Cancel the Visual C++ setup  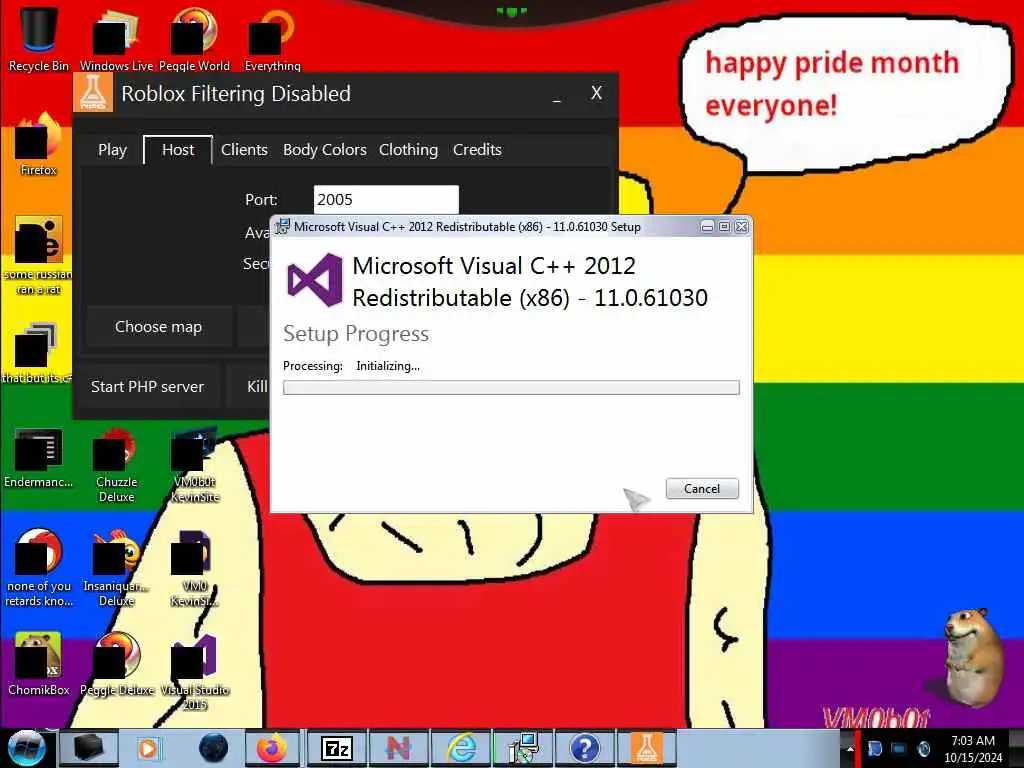[x=702, y=488]
